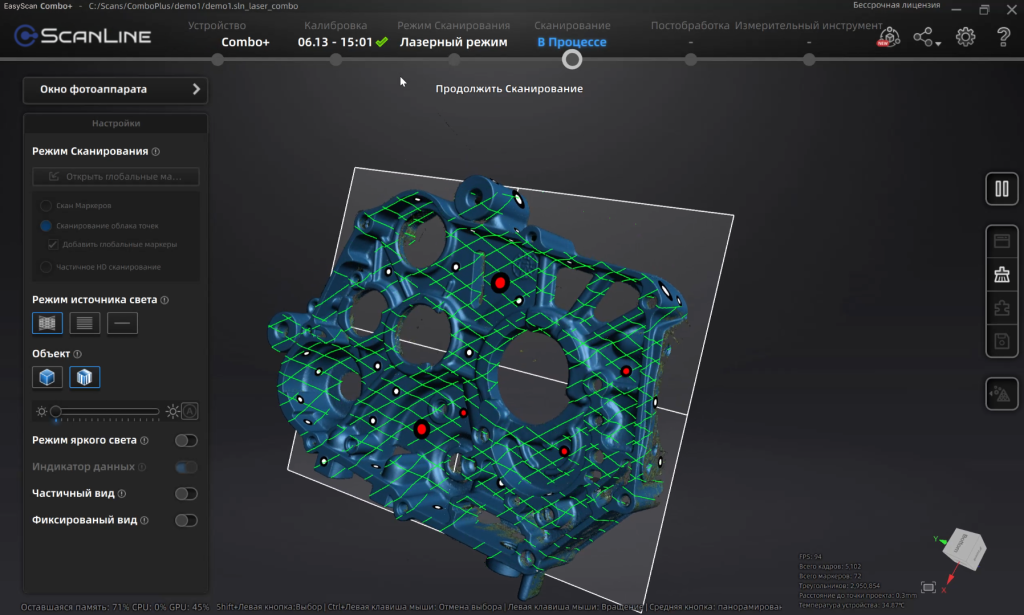Image resolution: width=1024 pixels, height=615 pixels.
Task: Choose the striped cube object type
Action: (85, 377)
